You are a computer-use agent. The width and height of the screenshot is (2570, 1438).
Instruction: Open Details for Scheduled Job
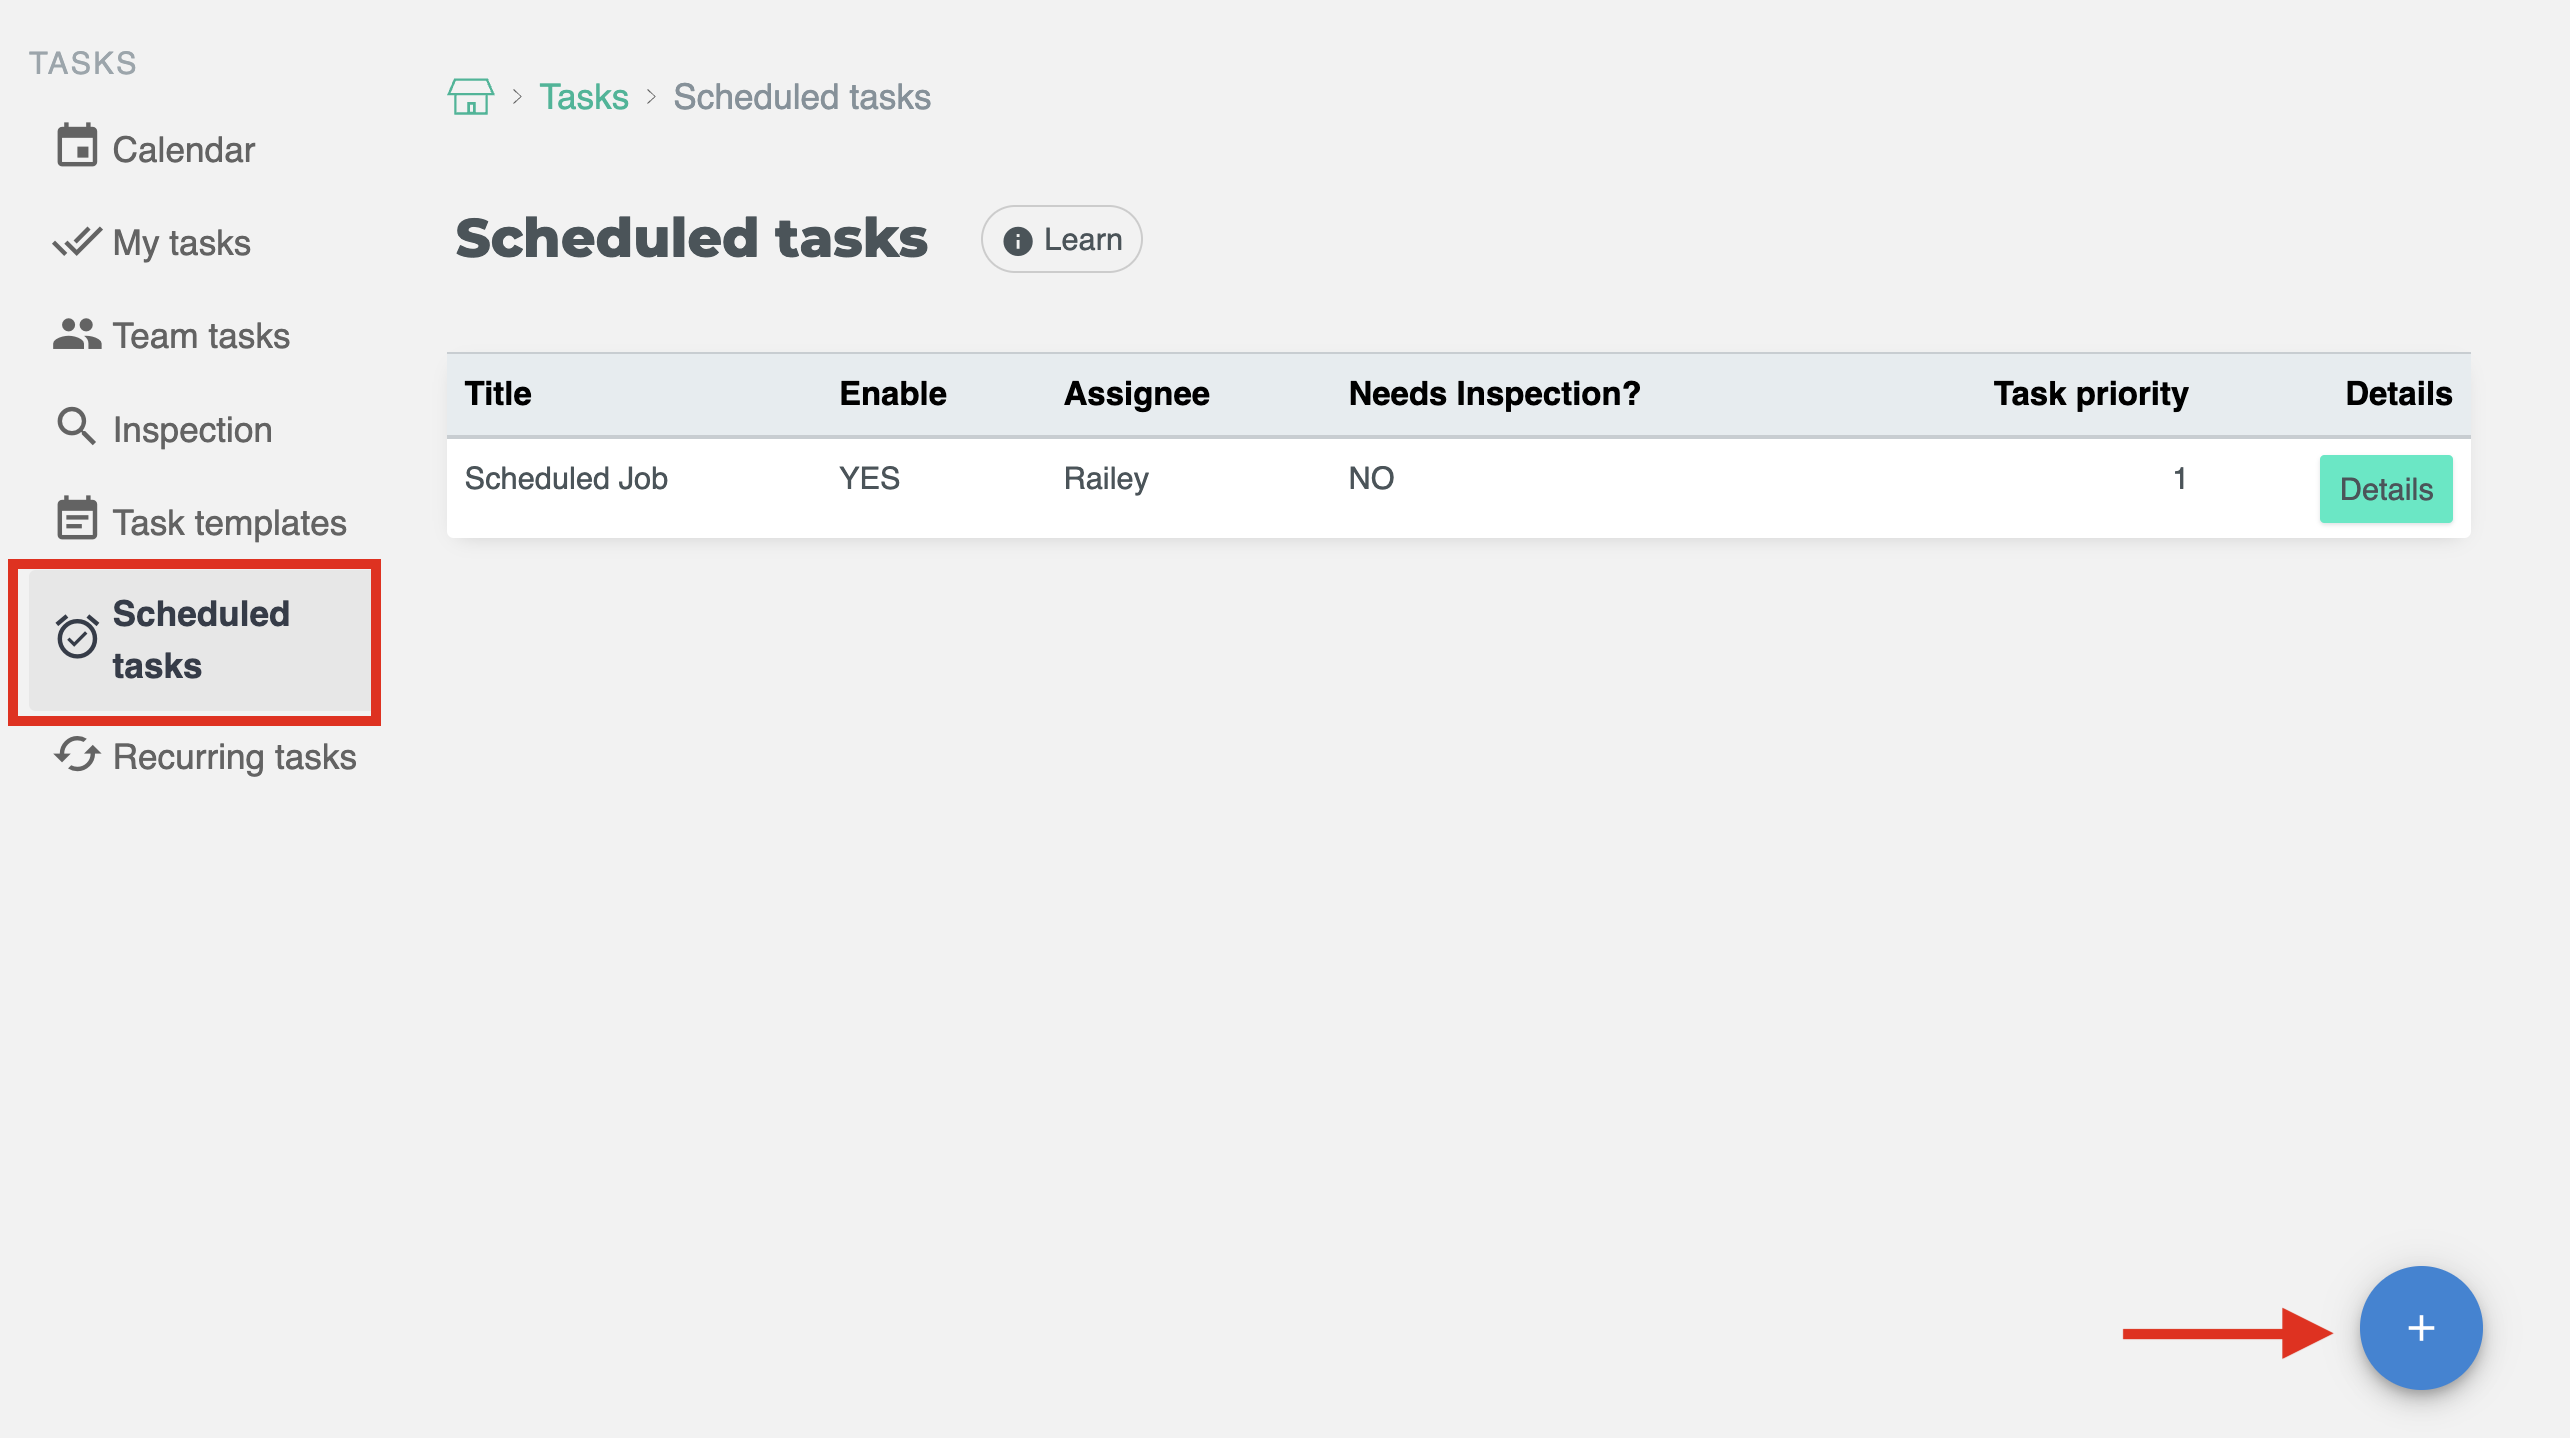coord(2385,489)
